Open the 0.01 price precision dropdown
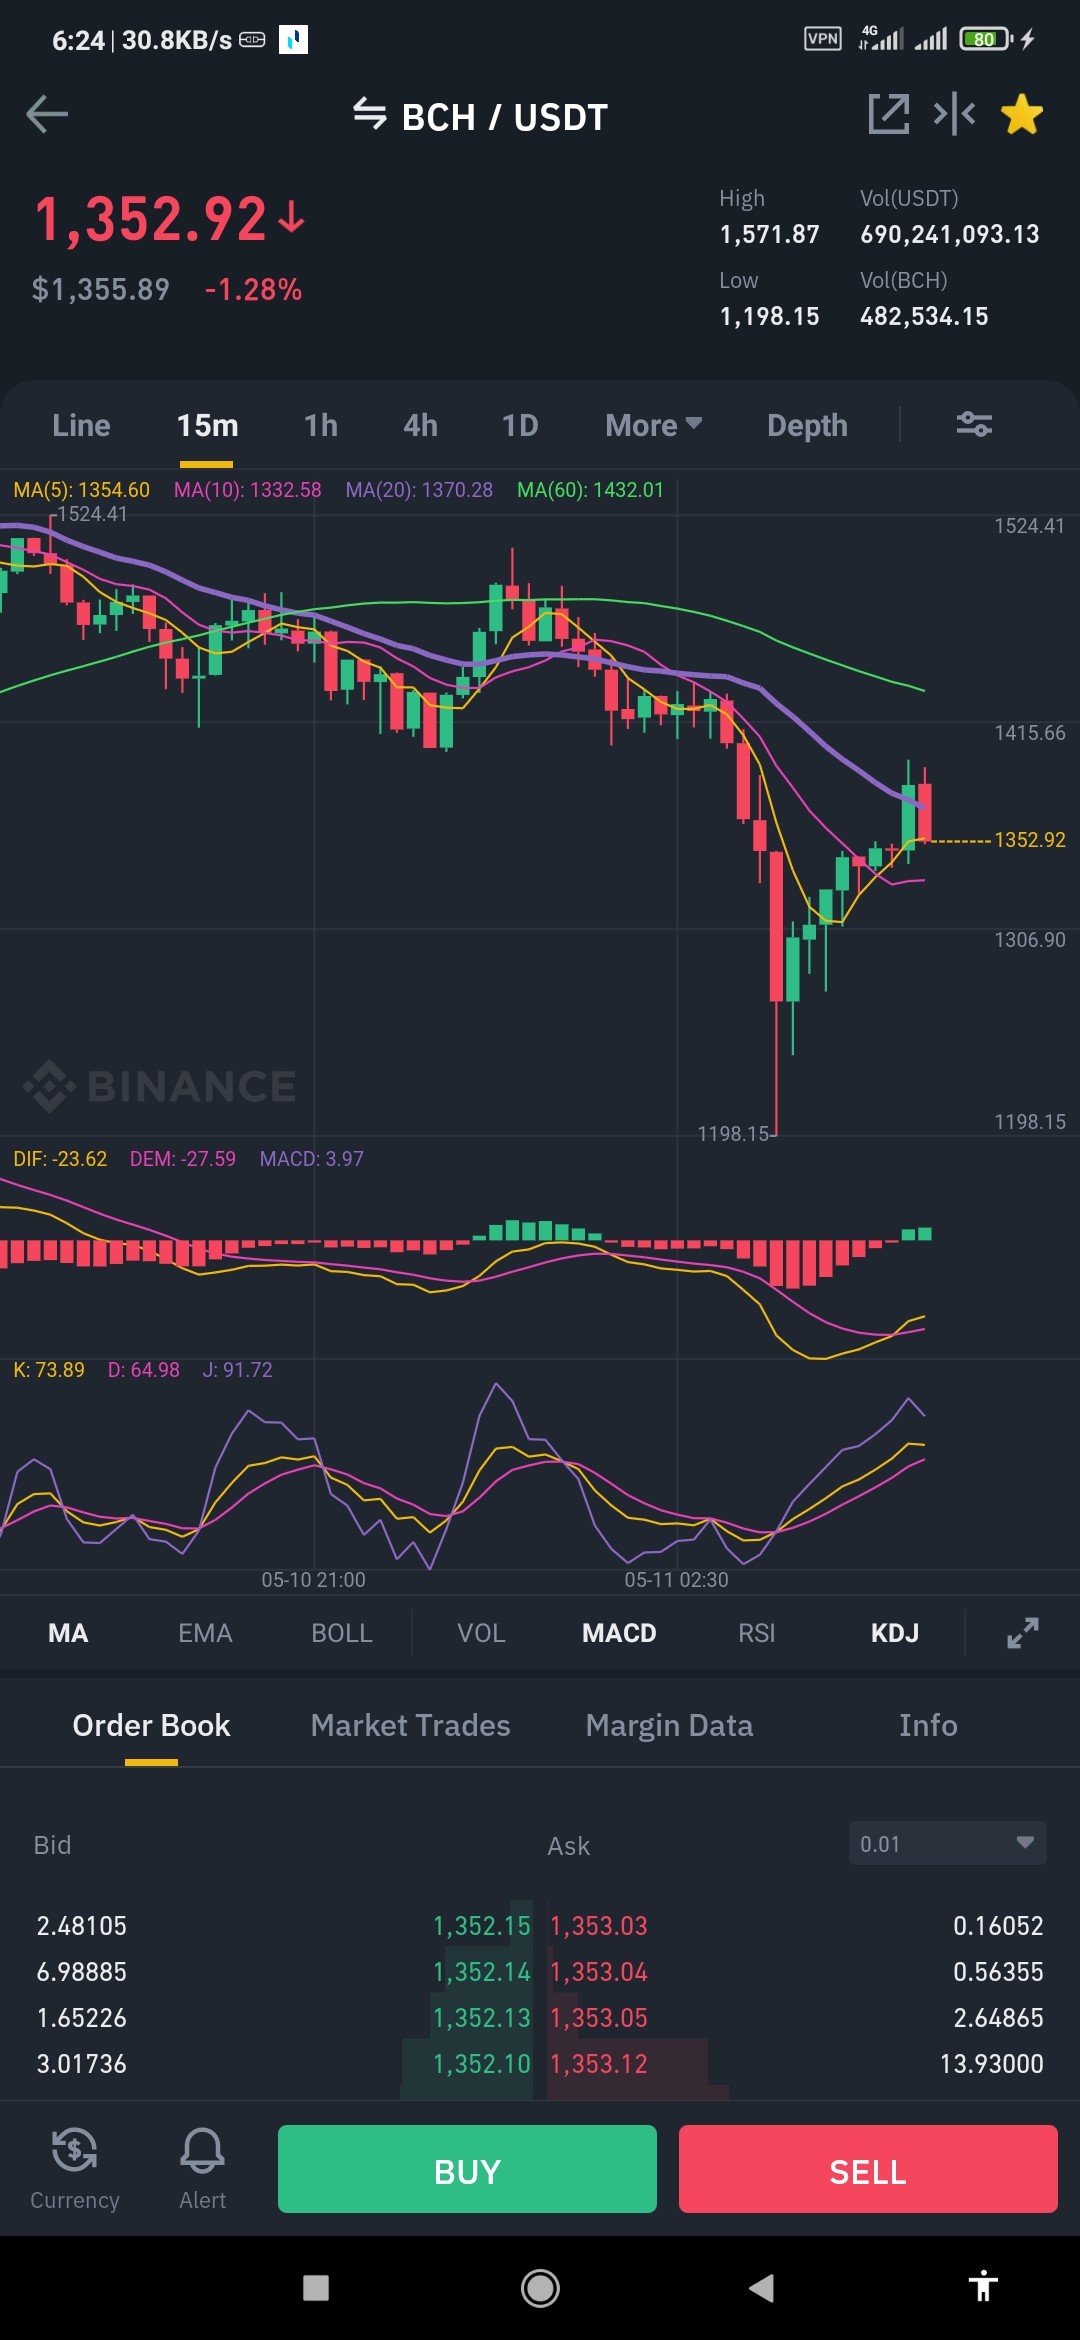This screenshot has width=1080, height=2340. pos(947,1843)
